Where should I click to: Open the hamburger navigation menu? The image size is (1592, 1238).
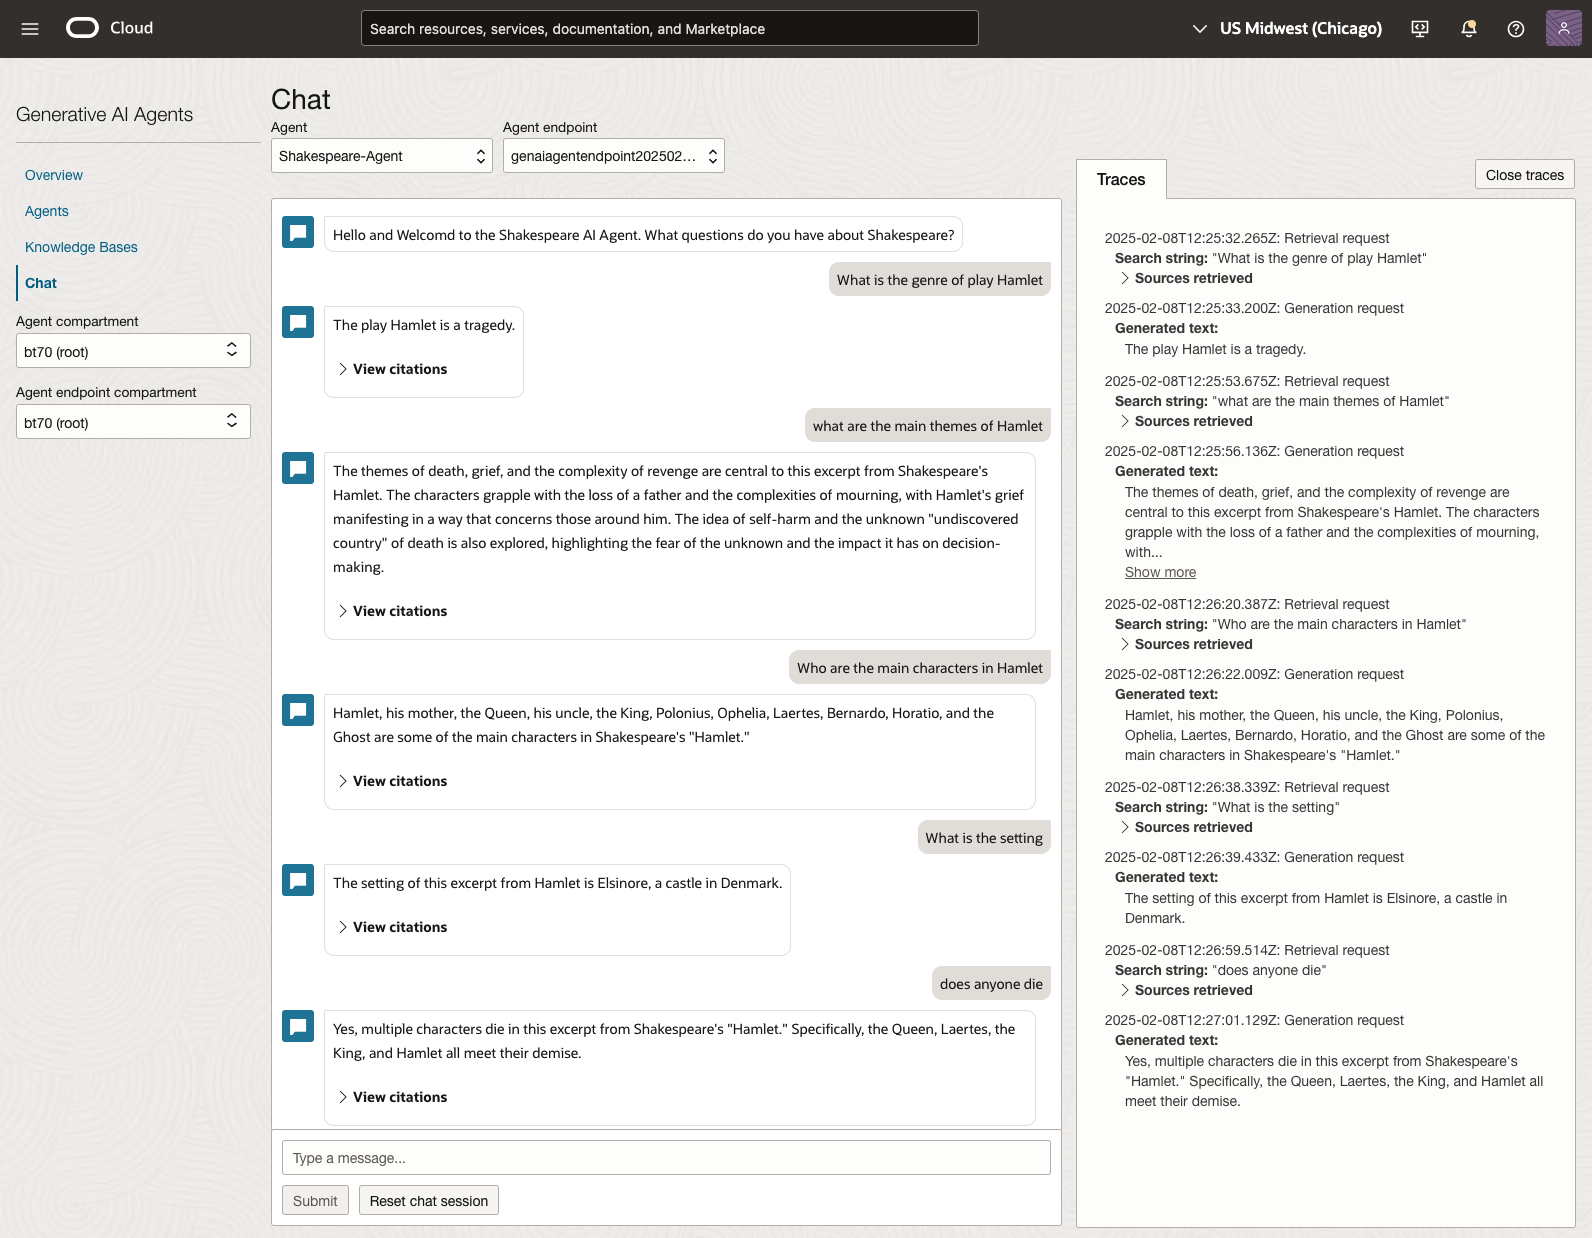[30, 29]
